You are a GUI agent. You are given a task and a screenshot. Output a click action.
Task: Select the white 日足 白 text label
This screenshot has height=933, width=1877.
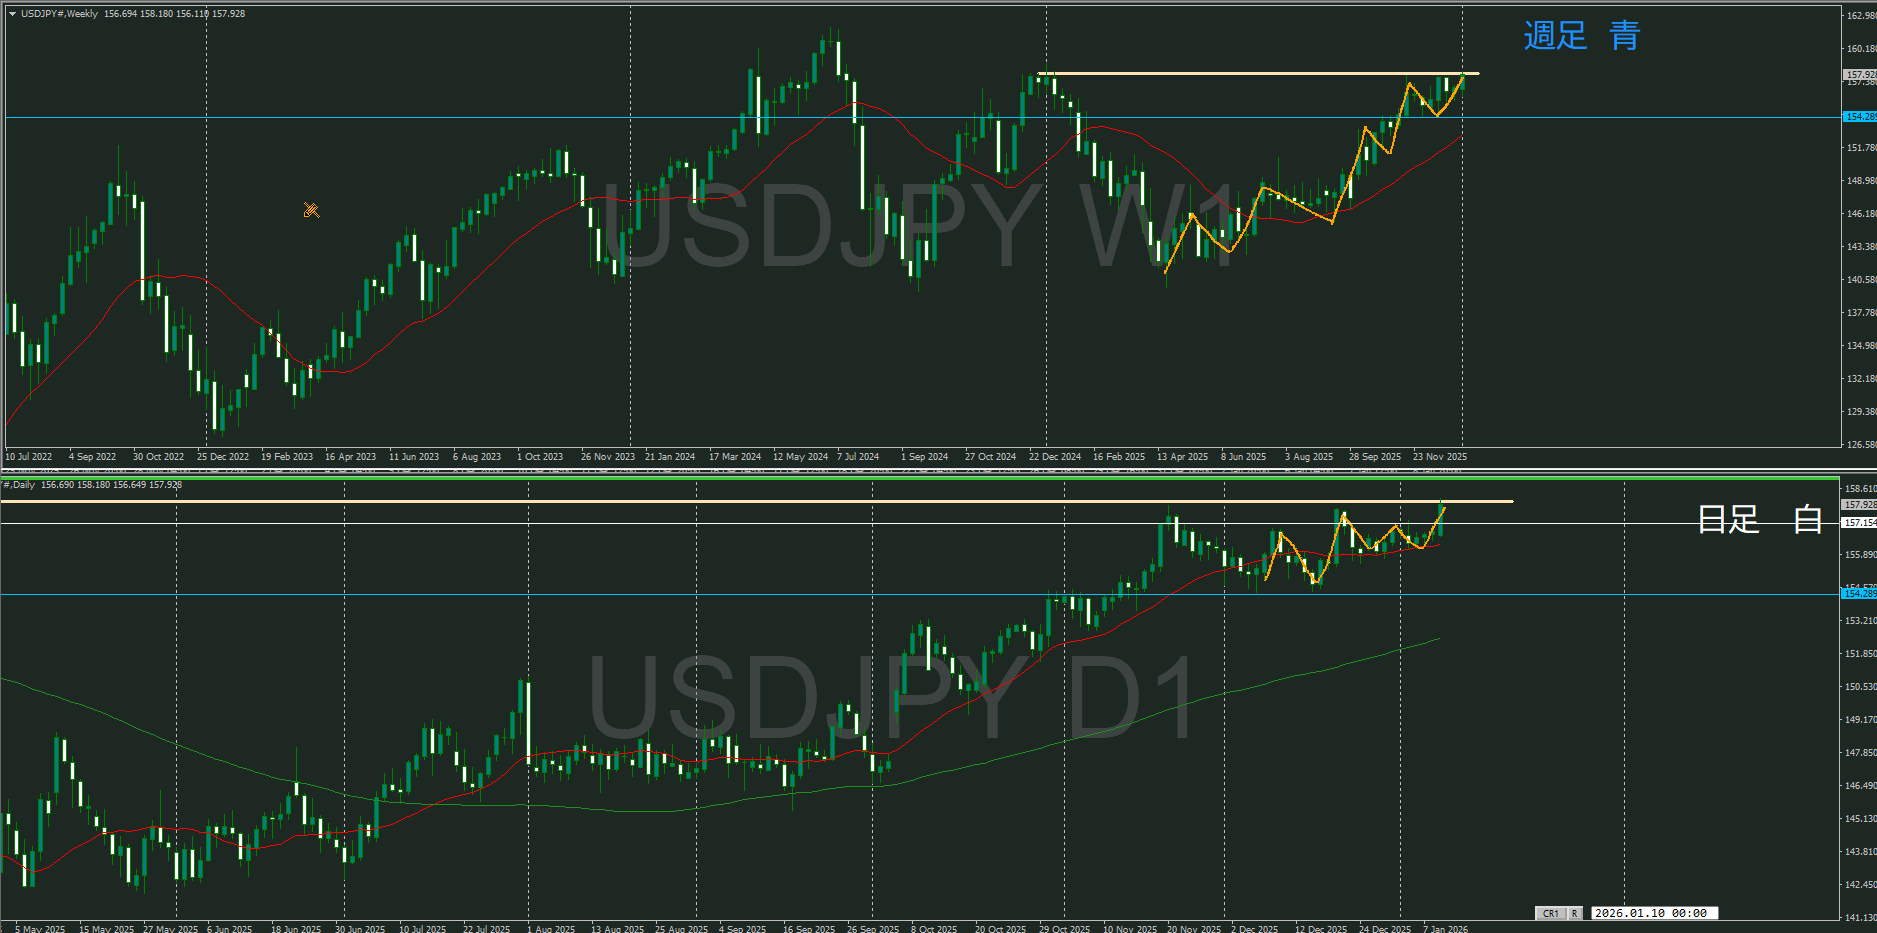[1759, 519]
